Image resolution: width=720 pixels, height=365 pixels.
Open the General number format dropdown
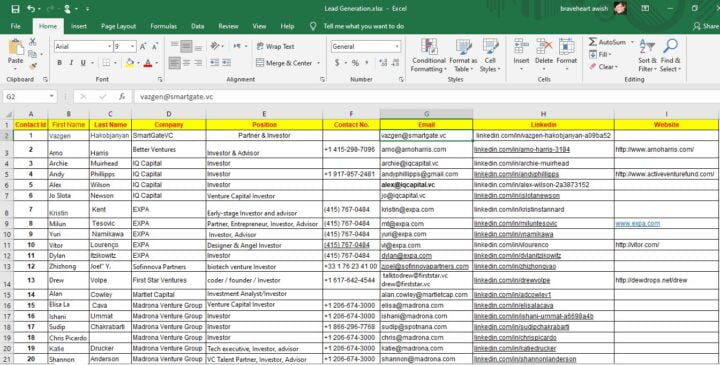pos(397,46)
